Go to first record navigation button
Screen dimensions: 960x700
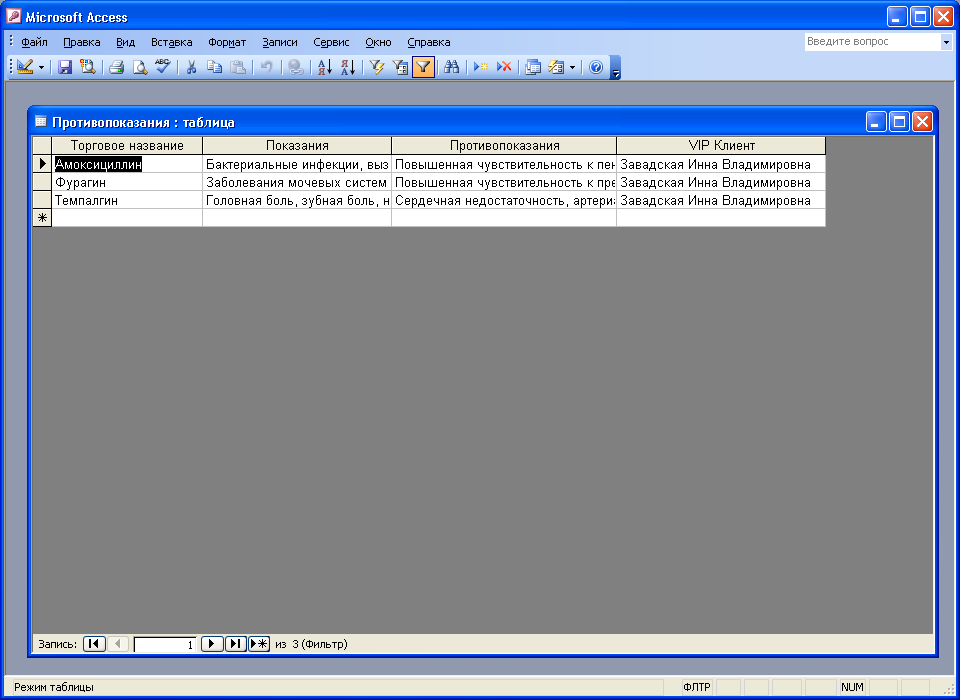click(x=94, y=644)
